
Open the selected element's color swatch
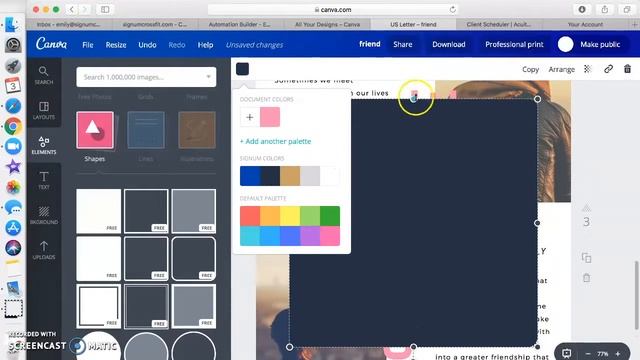coord(242,69)
